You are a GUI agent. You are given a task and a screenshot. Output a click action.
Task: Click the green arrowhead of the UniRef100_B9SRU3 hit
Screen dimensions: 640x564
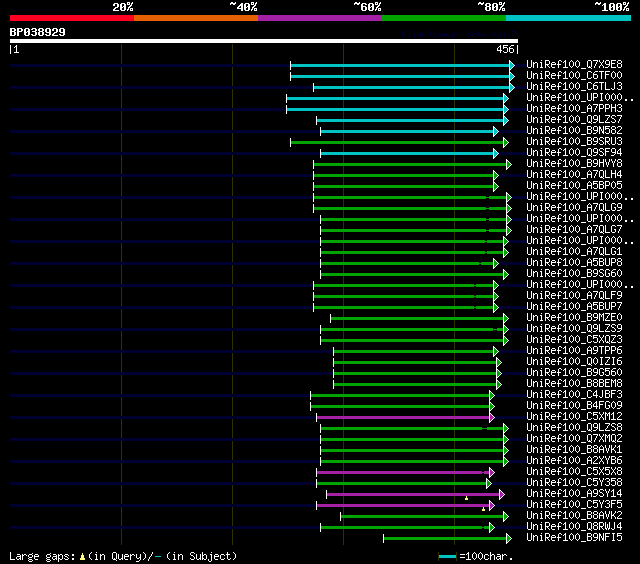coord(506,142)
